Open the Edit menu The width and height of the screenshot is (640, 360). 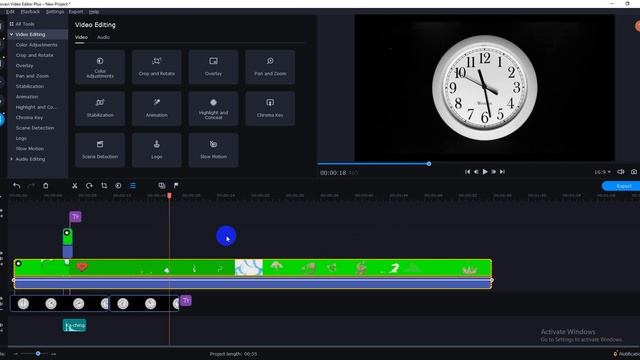point(10,12)
